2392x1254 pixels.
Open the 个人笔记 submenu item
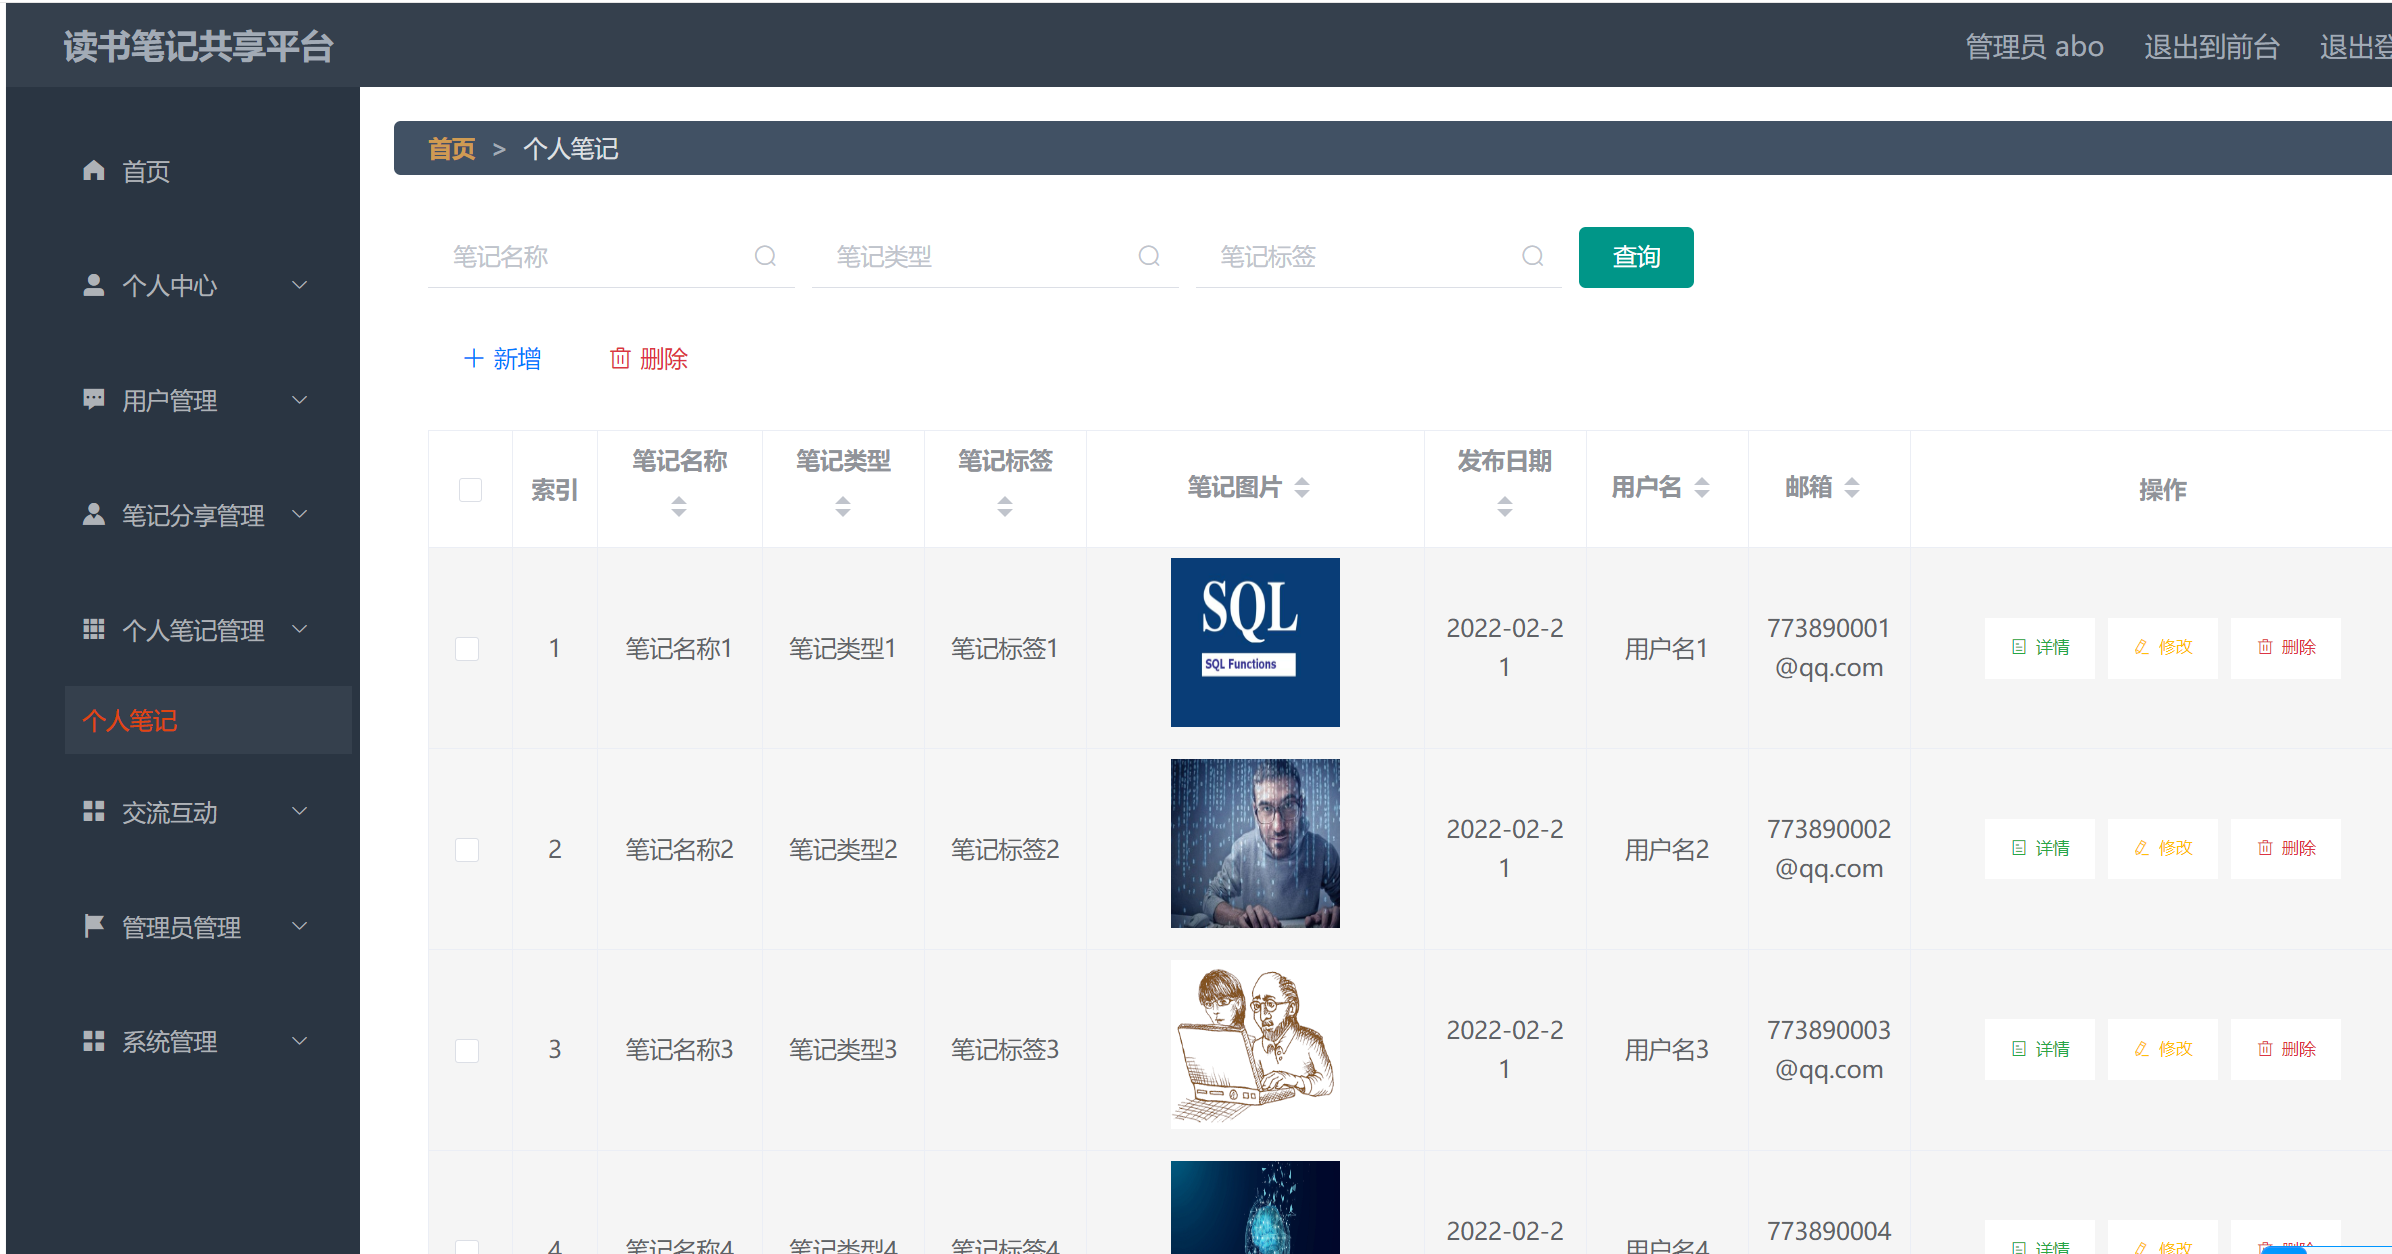click(x=130, y=720)
